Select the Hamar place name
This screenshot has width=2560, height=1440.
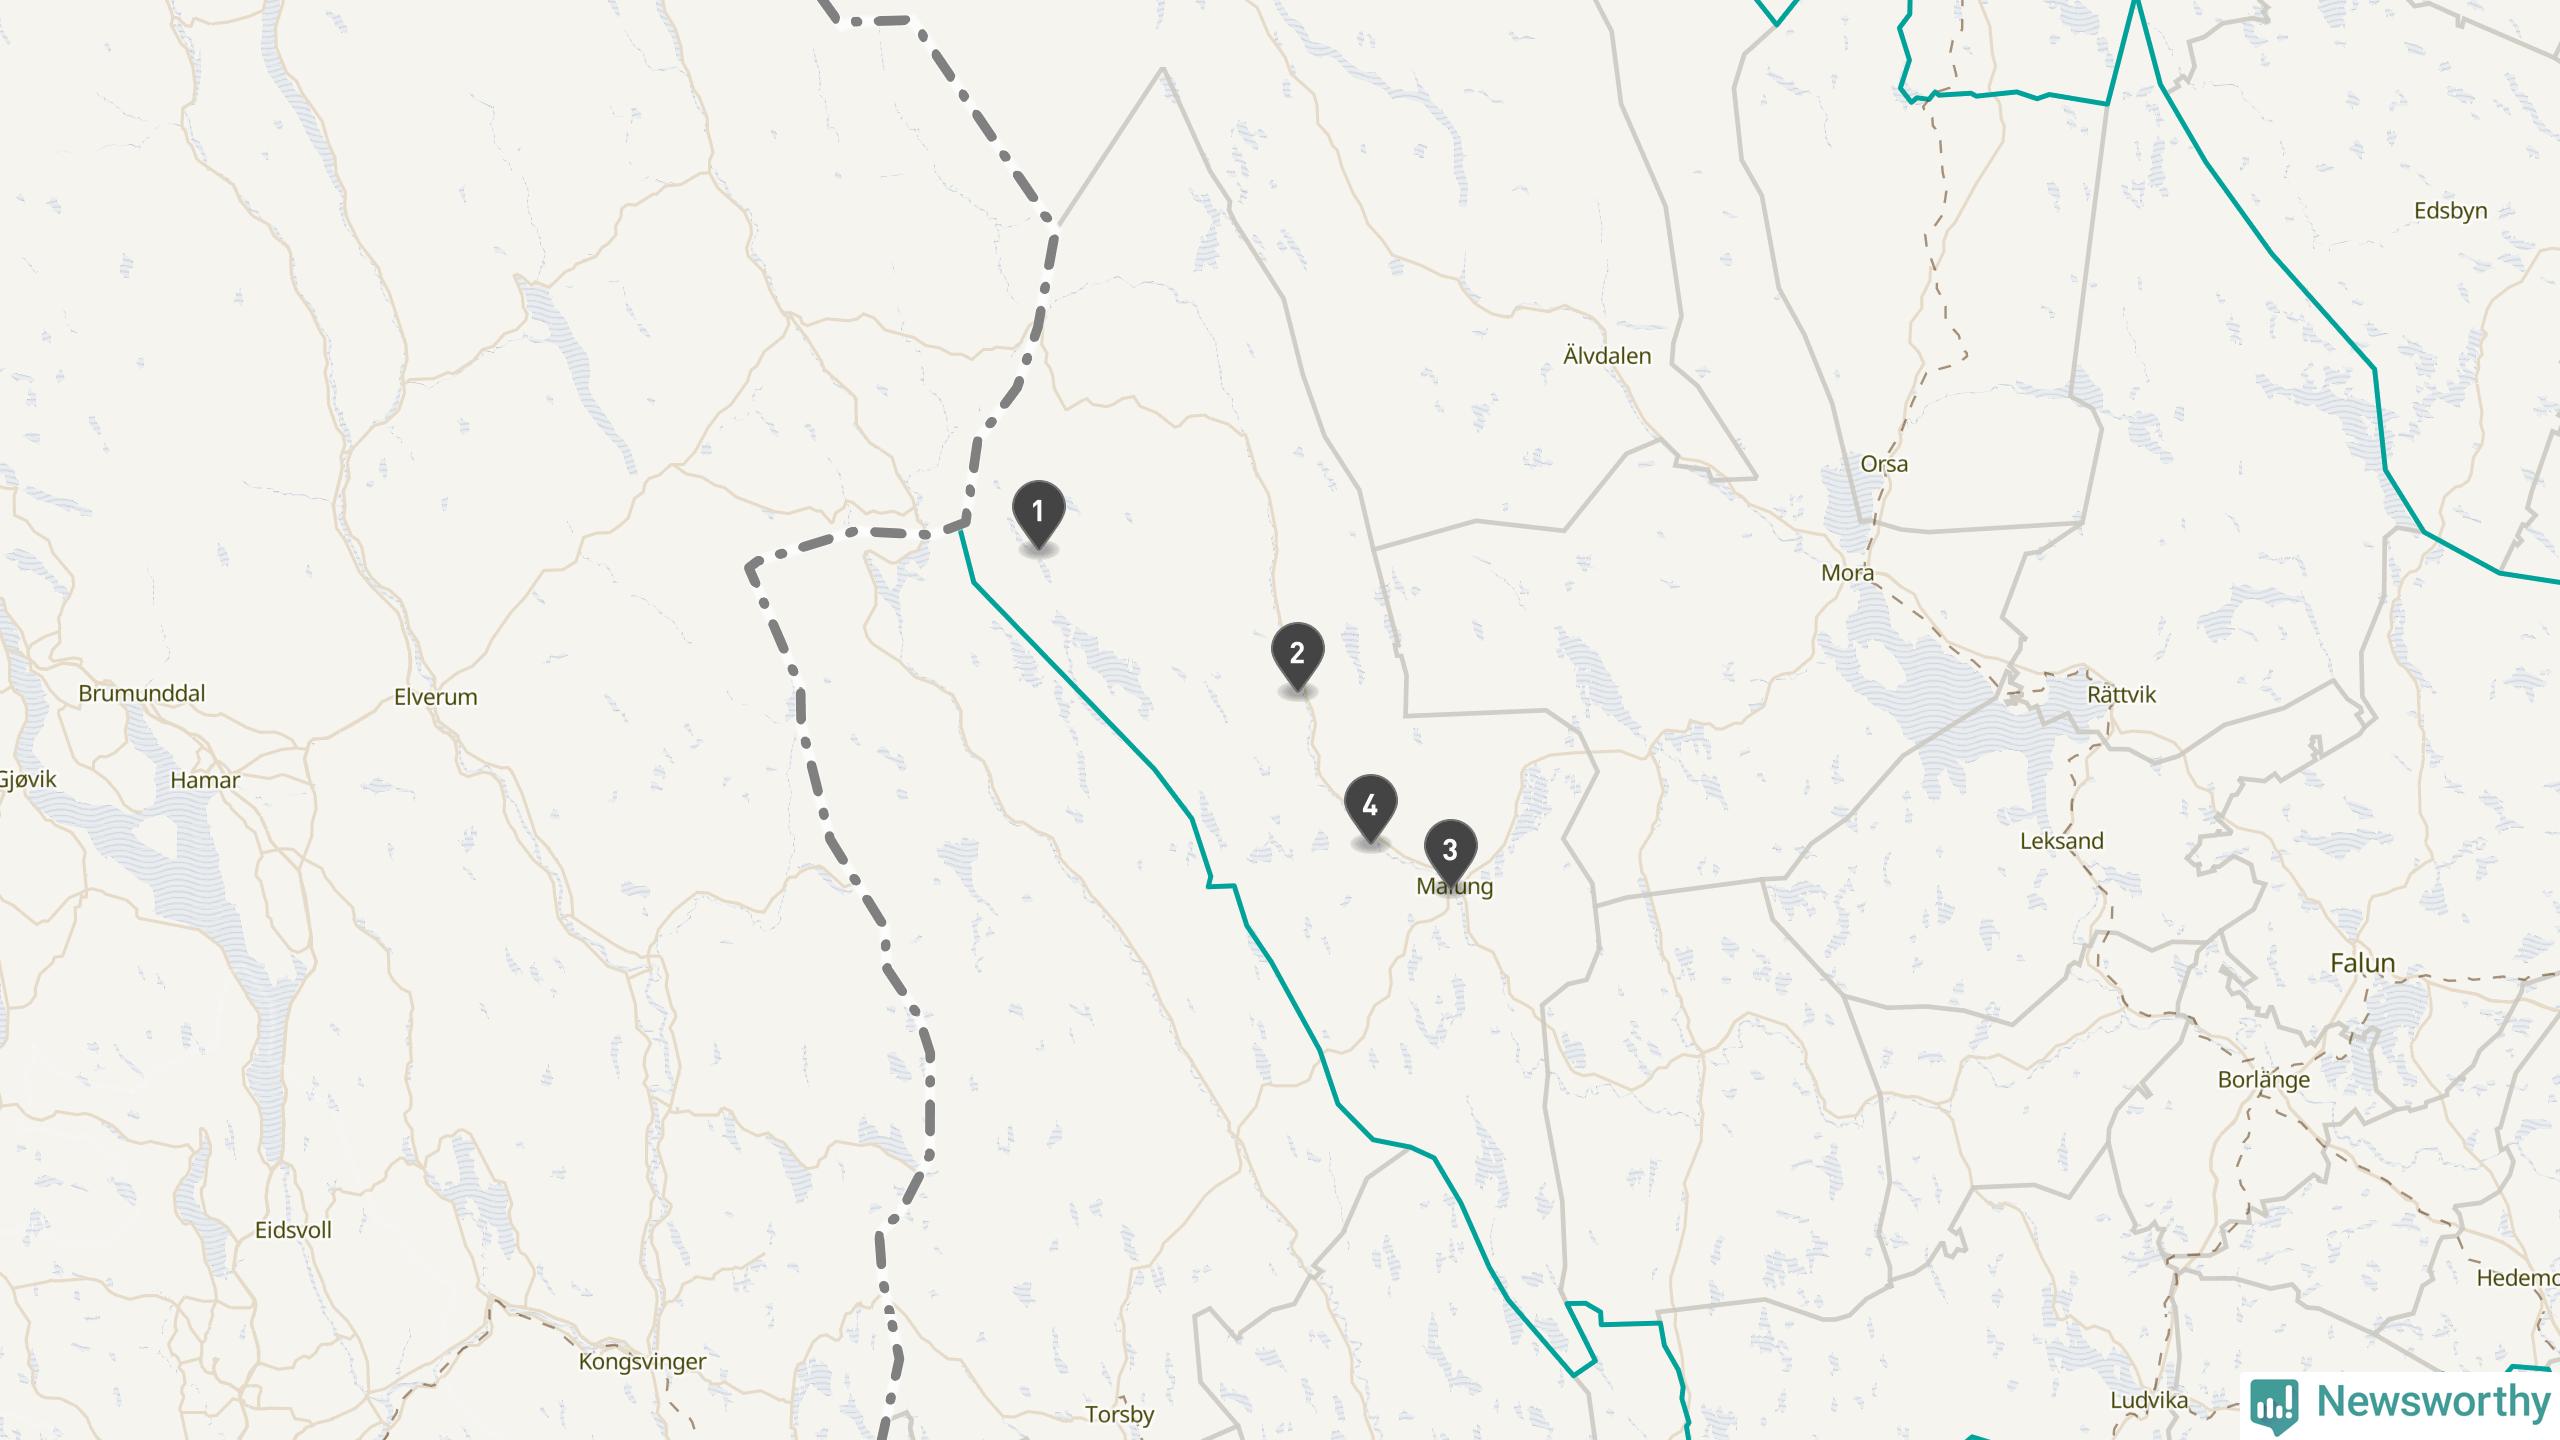205,780
